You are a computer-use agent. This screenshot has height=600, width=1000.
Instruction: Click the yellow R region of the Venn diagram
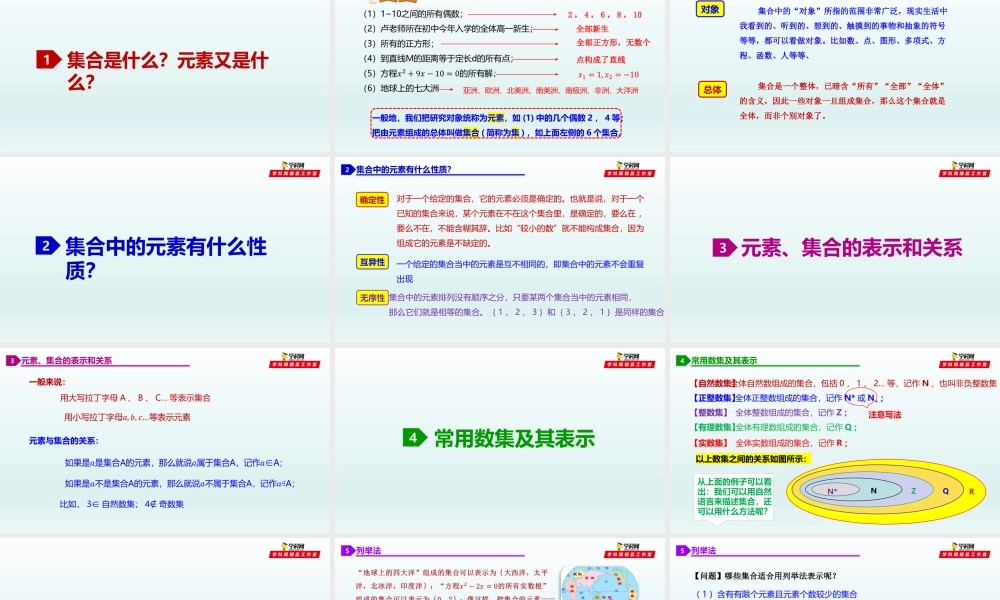(x=971, y=490)
